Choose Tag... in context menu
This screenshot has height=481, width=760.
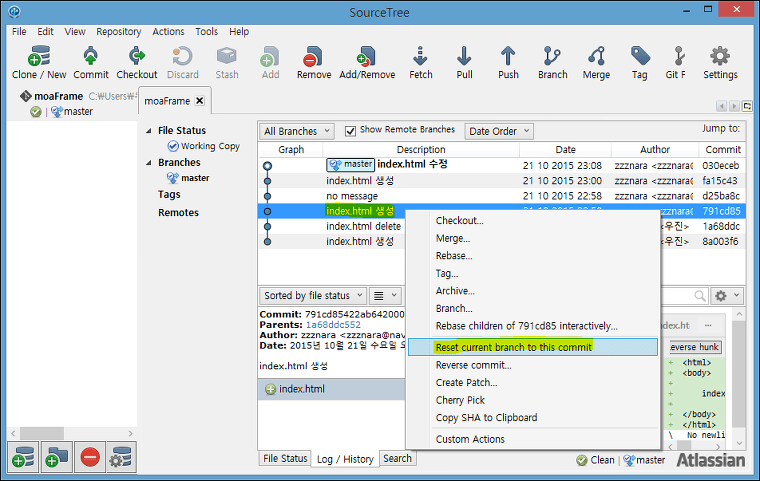pyautogui.click(x=533, y=273)
